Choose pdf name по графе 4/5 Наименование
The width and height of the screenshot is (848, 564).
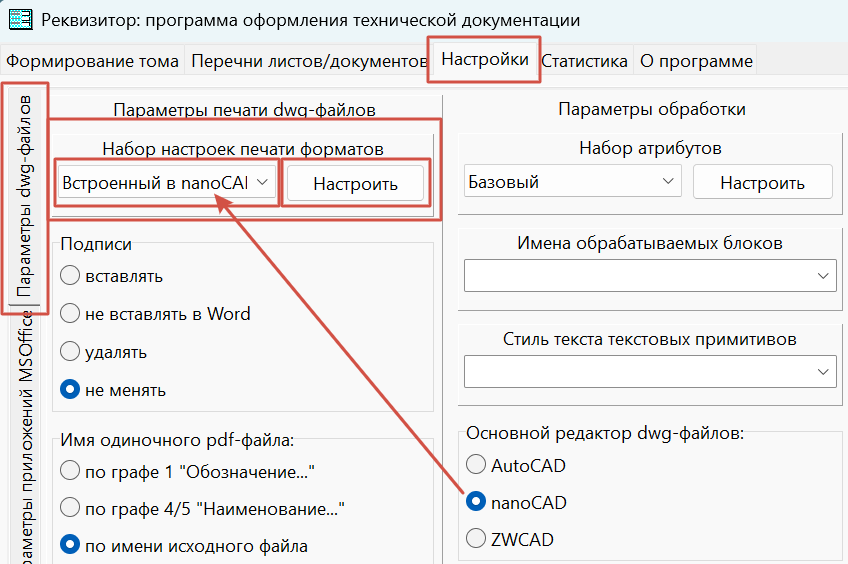tap(202, 508)
